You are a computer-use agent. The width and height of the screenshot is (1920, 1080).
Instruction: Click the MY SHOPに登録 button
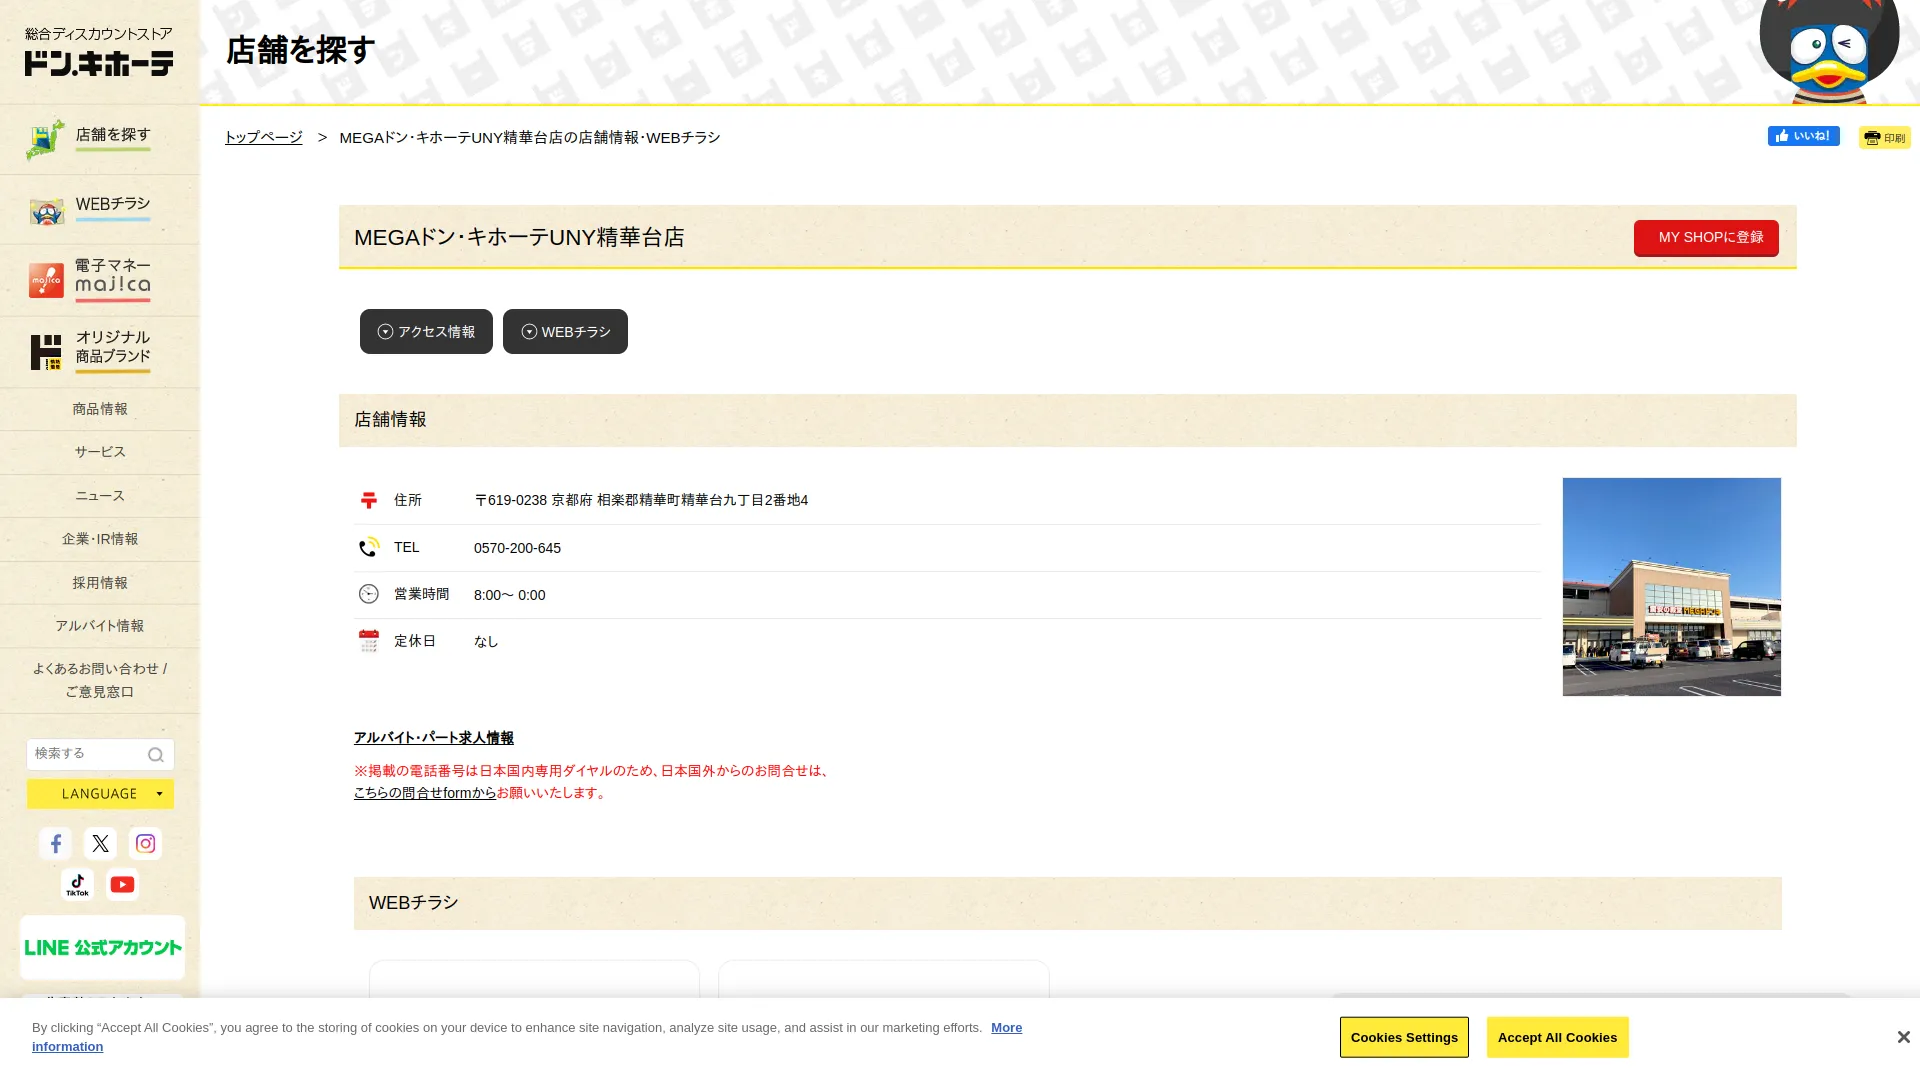coord(1706,238)
